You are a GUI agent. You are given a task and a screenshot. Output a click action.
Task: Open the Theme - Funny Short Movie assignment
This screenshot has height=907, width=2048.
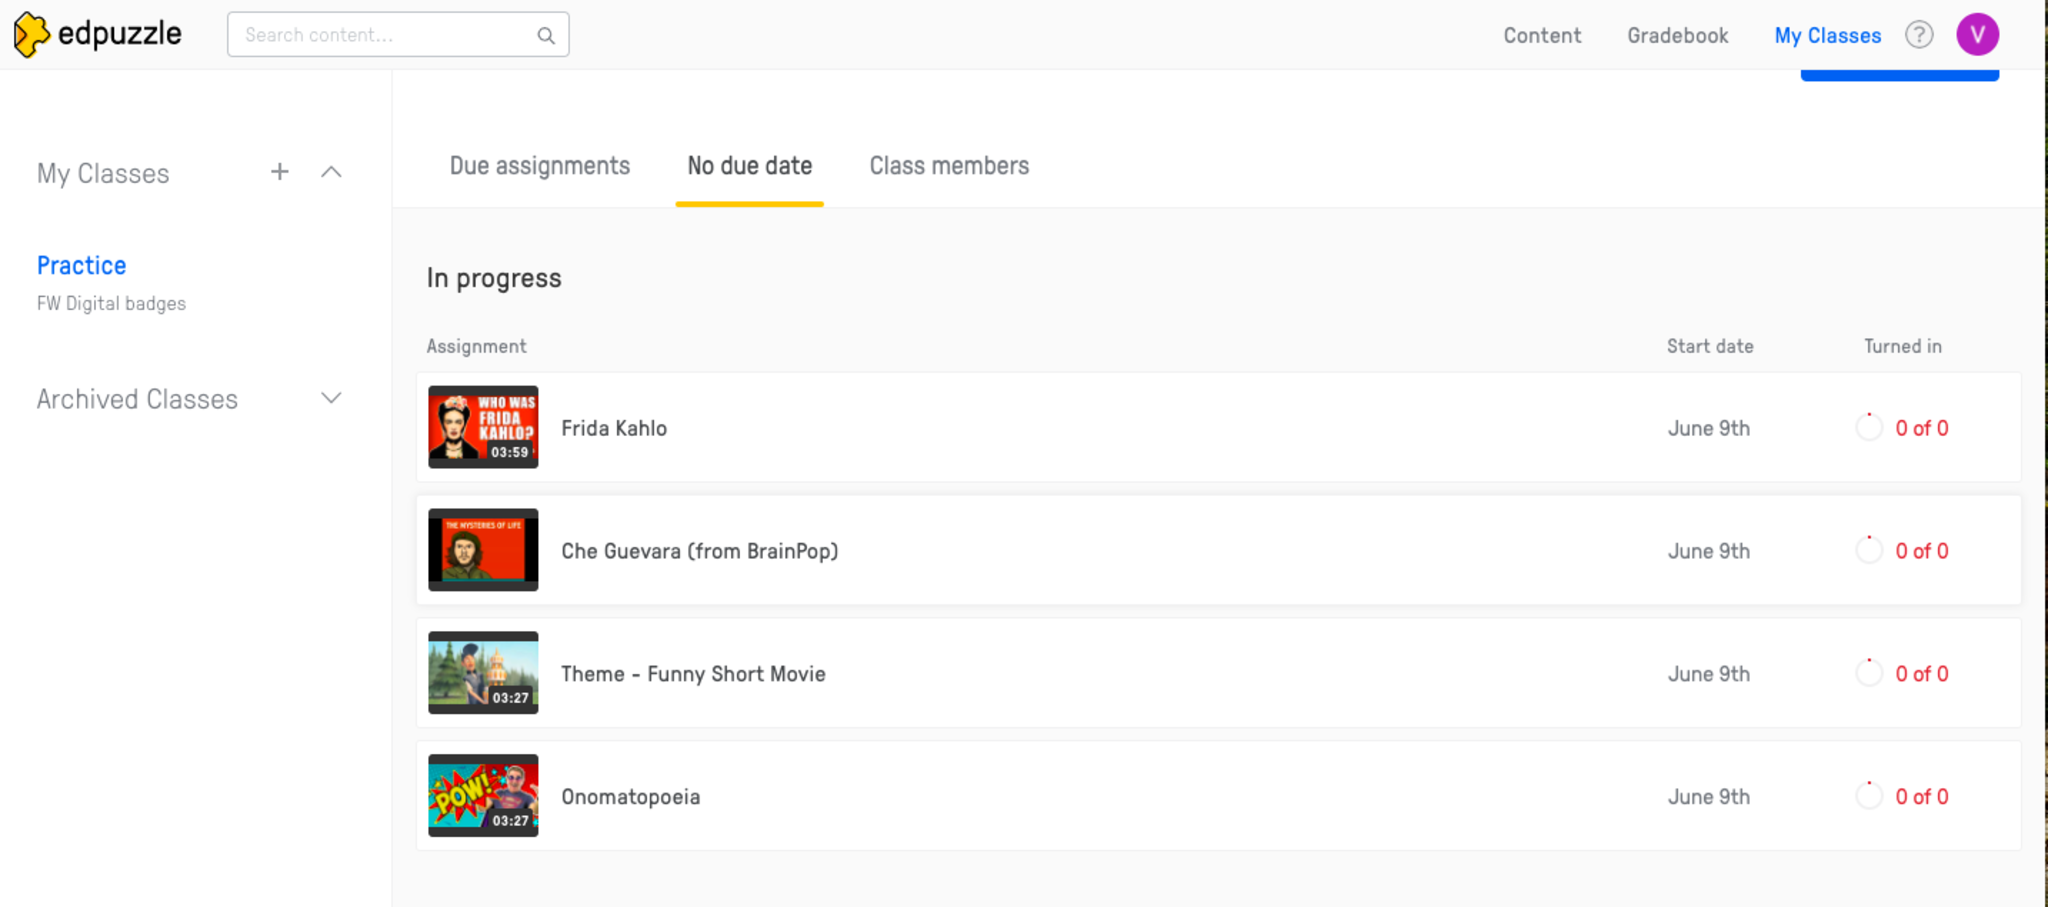click(x=693, y=674)
